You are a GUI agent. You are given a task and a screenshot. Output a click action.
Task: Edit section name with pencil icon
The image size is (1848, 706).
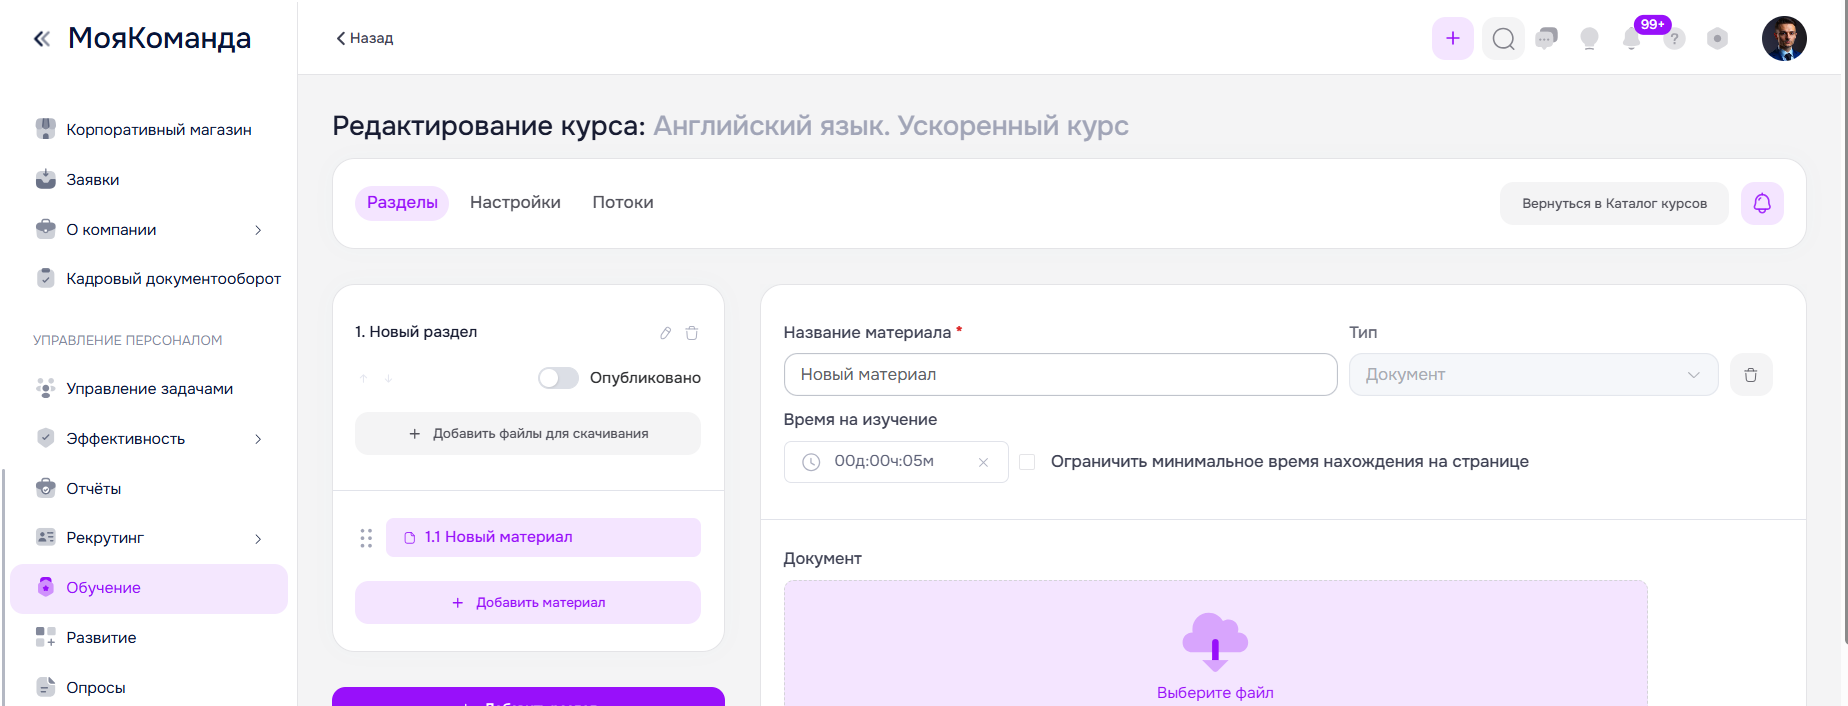tap(665, 333)
